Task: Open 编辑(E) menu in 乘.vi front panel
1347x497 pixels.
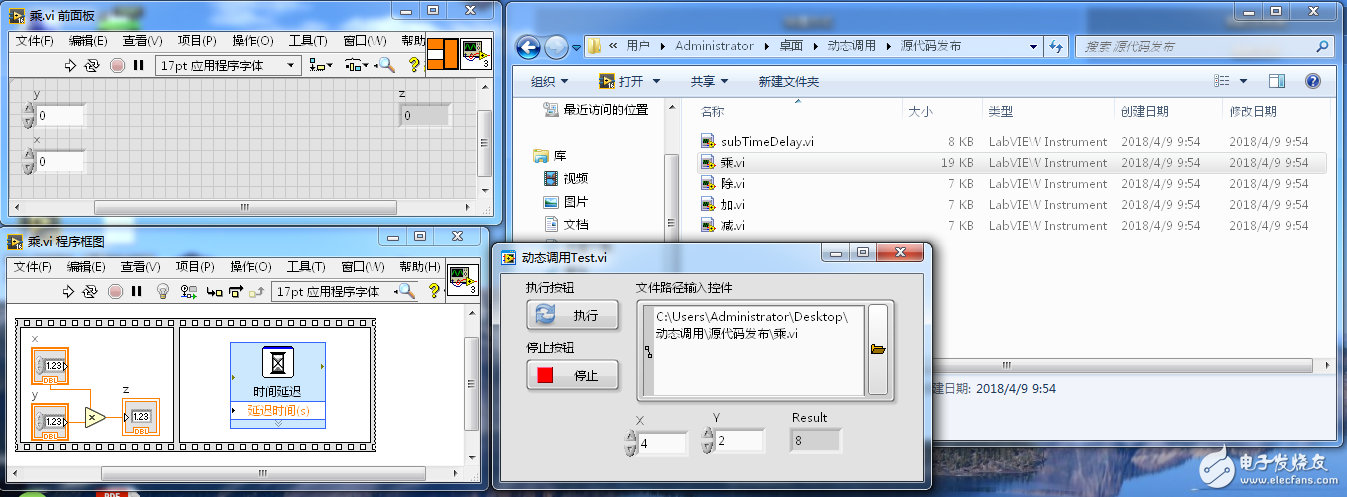Action: click(x=88, y=41)
